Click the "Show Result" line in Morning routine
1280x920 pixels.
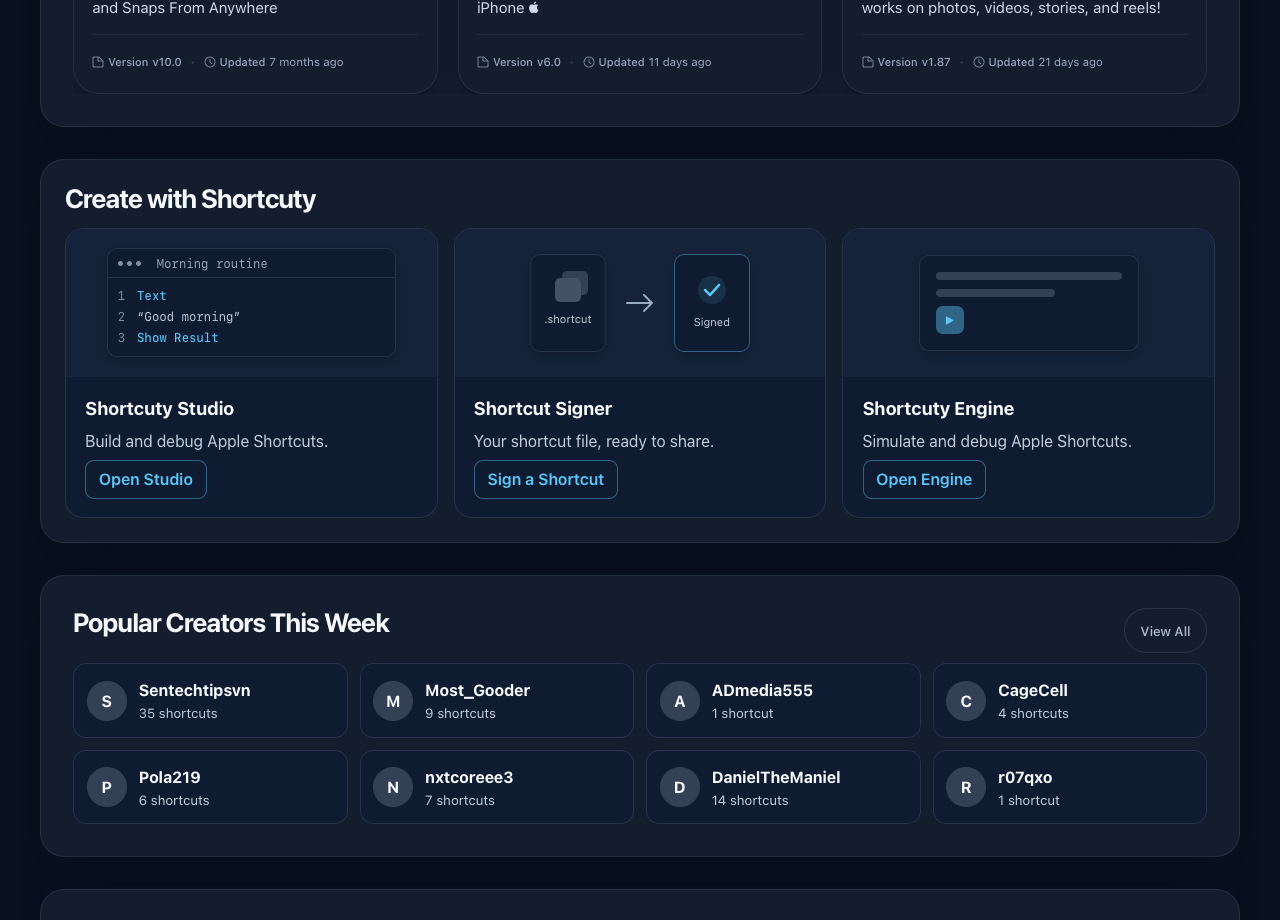[x=178, y=338]
